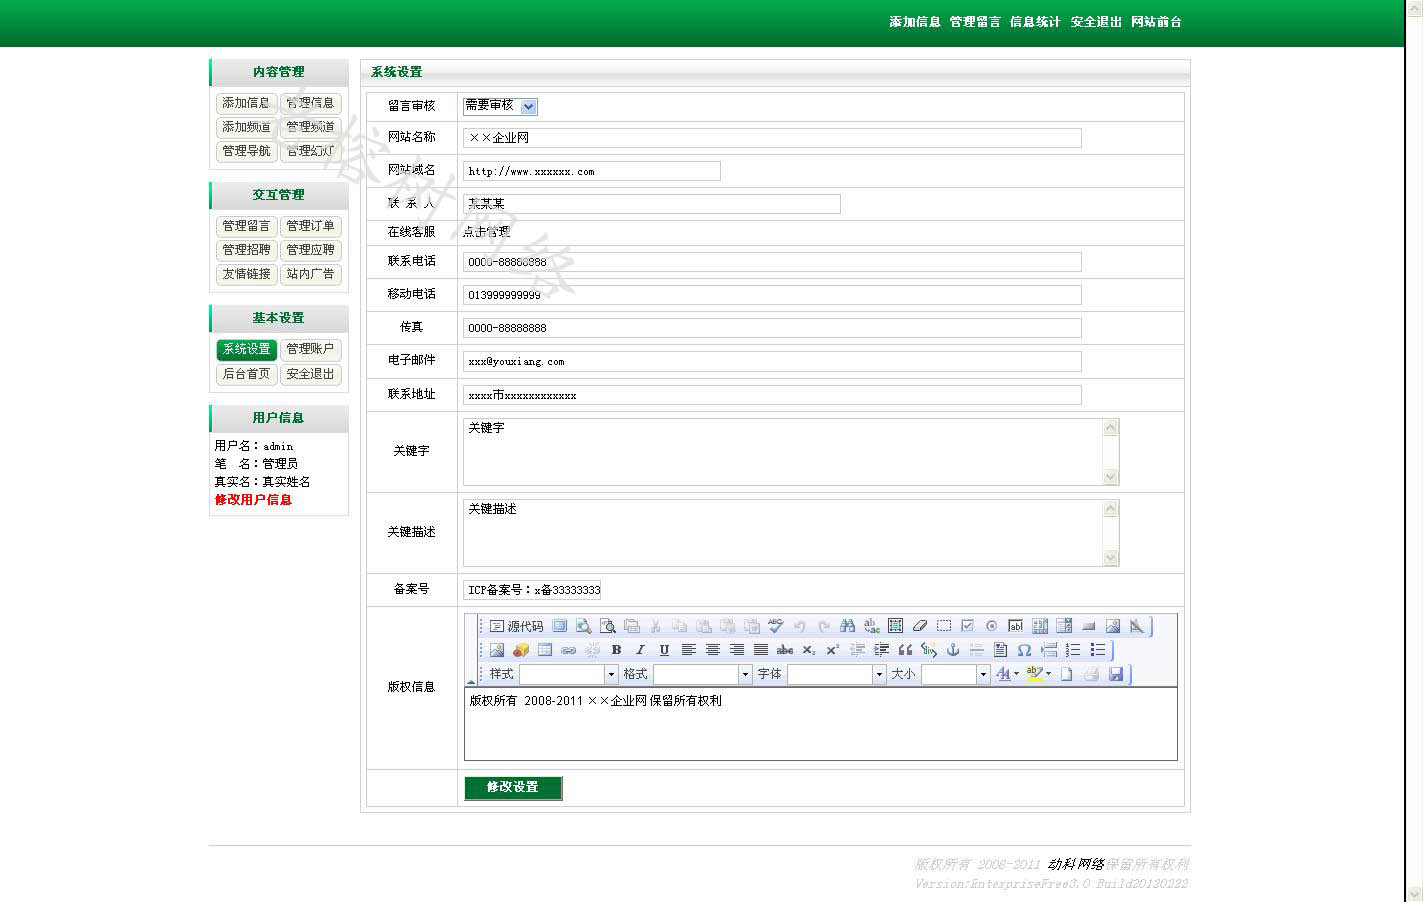Open 管理账户 in sidebar

(x=310, y=349)
